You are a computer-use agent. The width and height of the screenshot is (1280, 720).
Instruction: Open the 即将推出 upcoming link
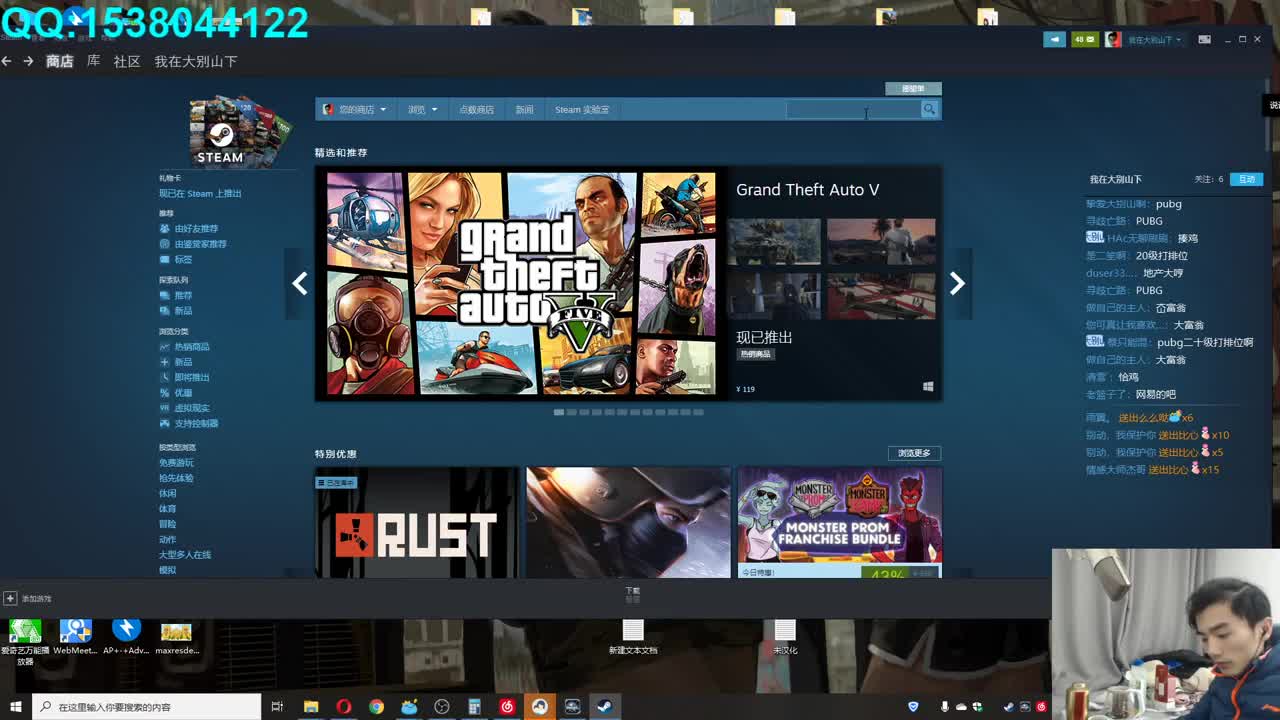192,377
